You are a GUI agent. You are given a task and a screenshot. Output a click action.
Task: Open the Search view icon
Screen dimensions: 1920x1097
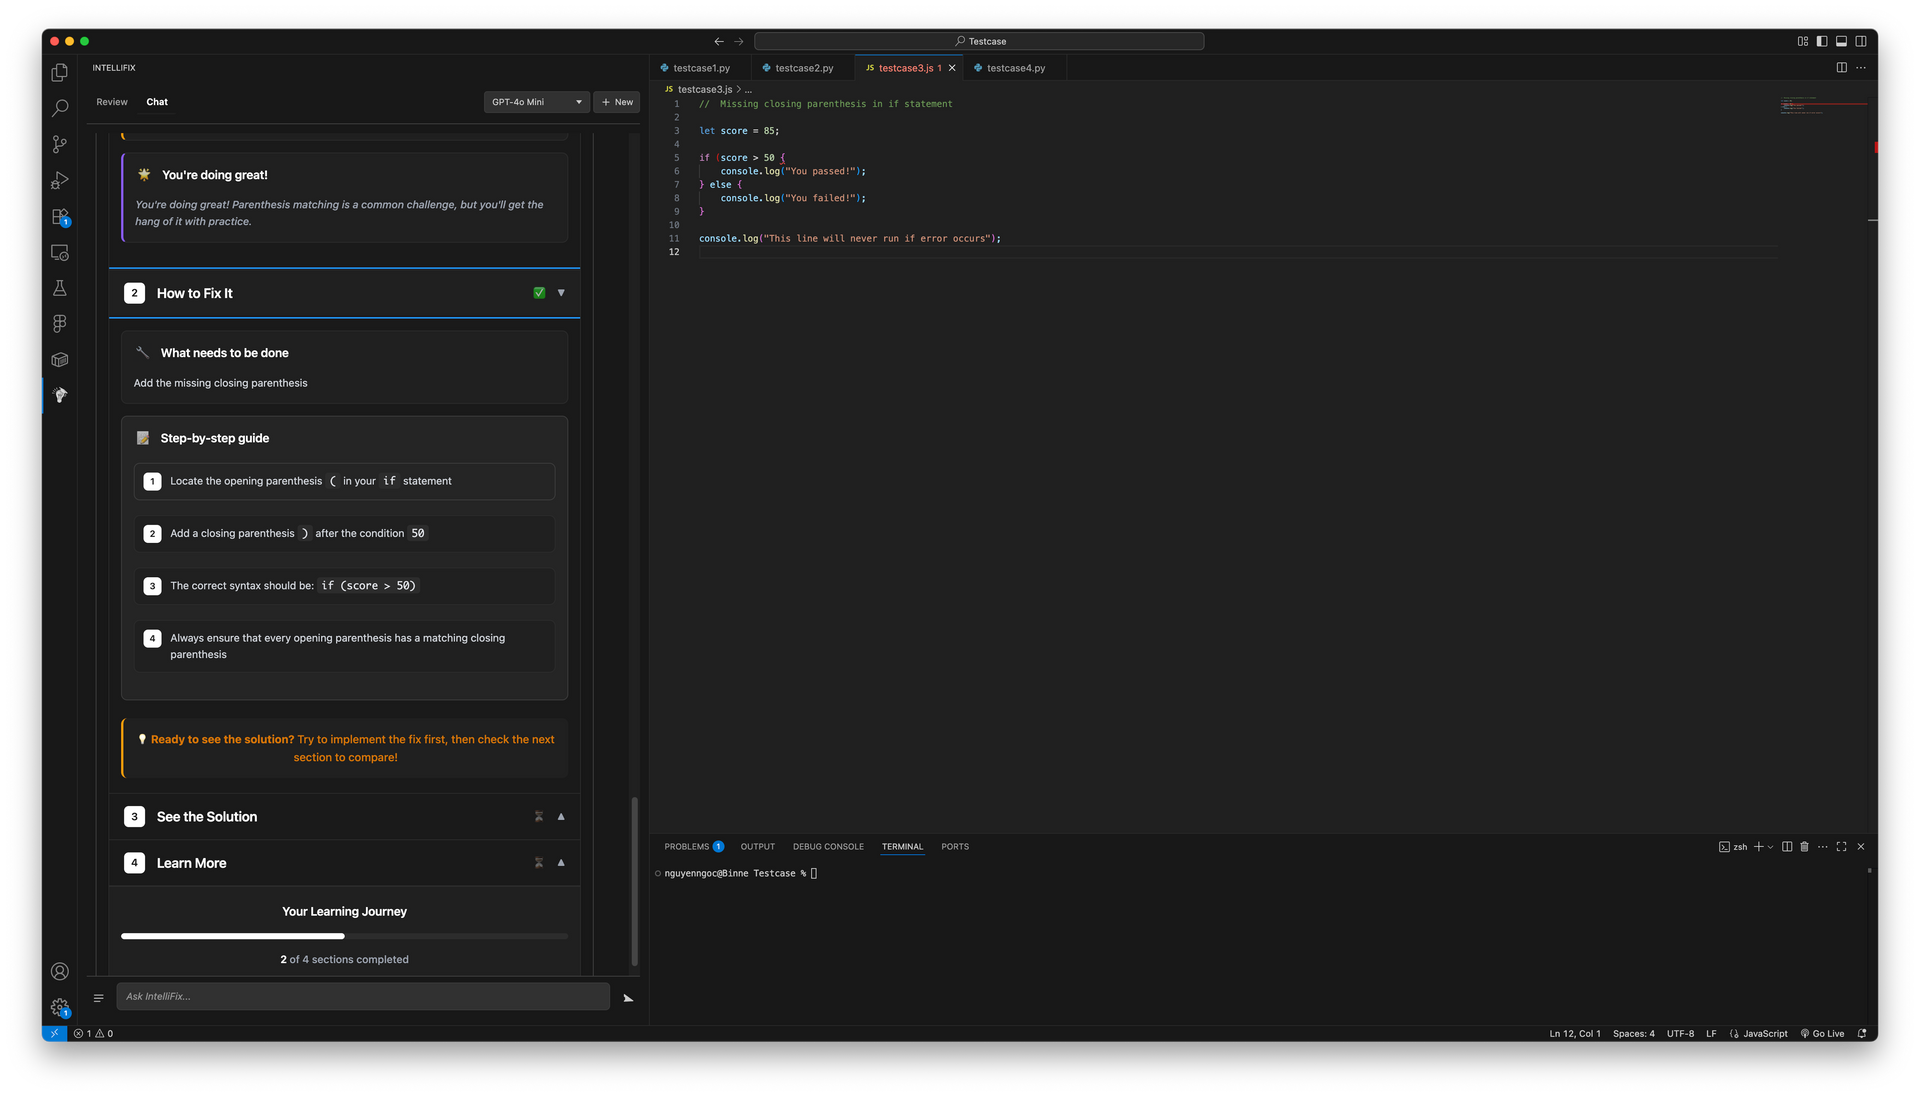pos(60,108)
